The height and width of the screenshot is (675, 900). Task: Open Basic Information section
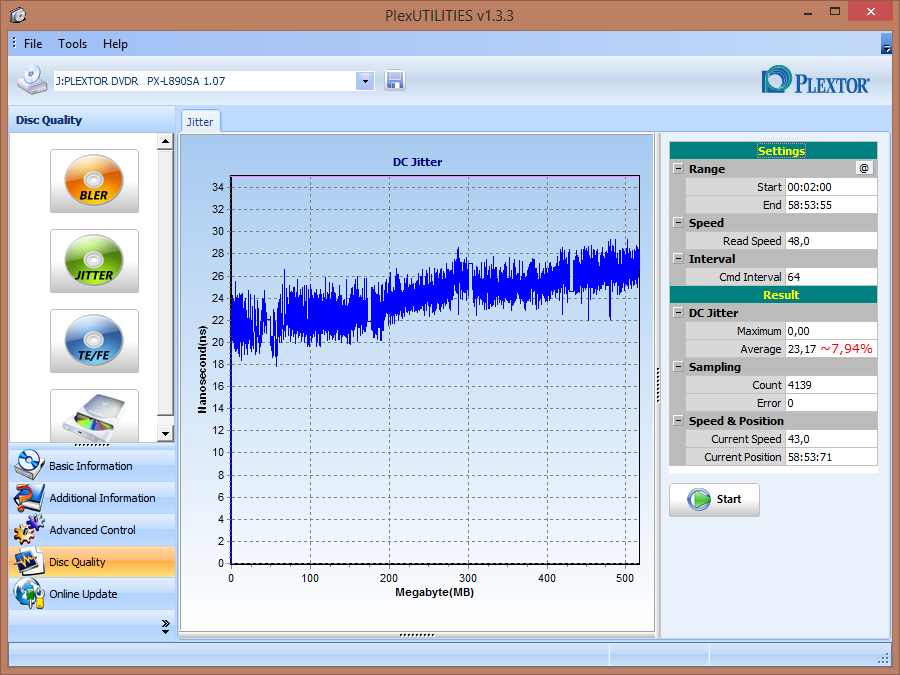coord(92,465)
